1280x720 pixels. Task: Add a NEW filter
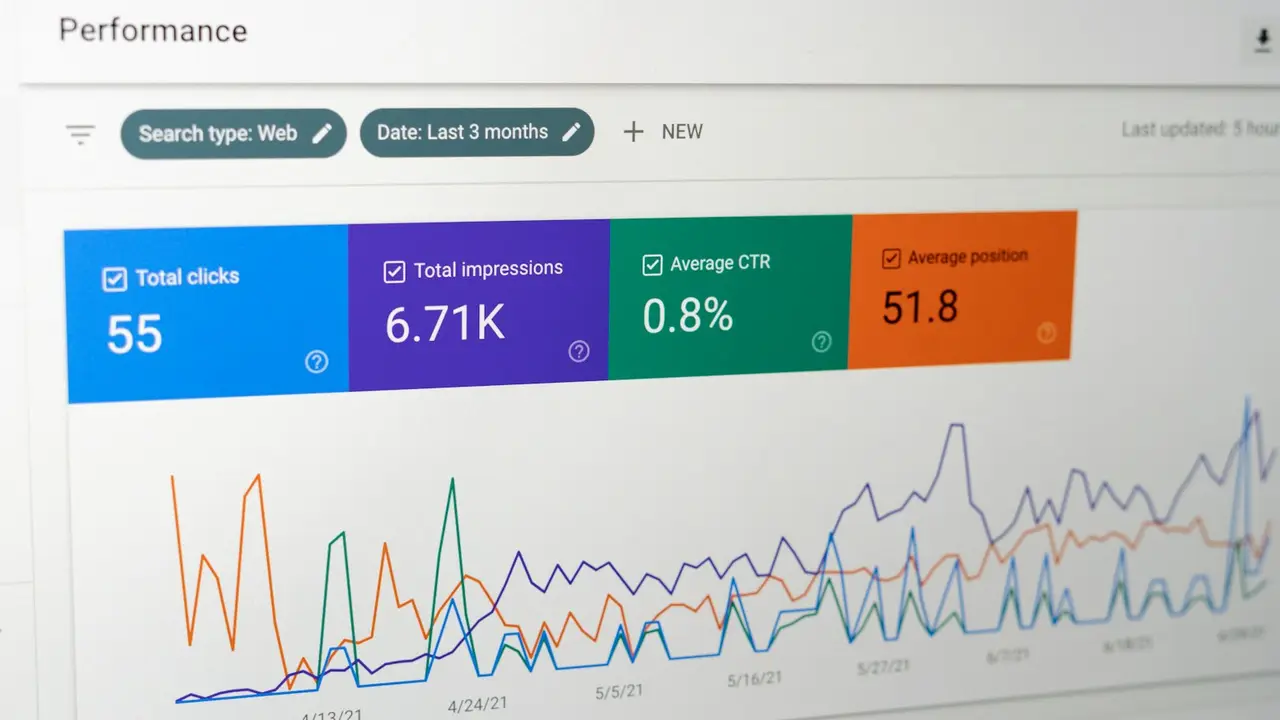tap(663, 131)
